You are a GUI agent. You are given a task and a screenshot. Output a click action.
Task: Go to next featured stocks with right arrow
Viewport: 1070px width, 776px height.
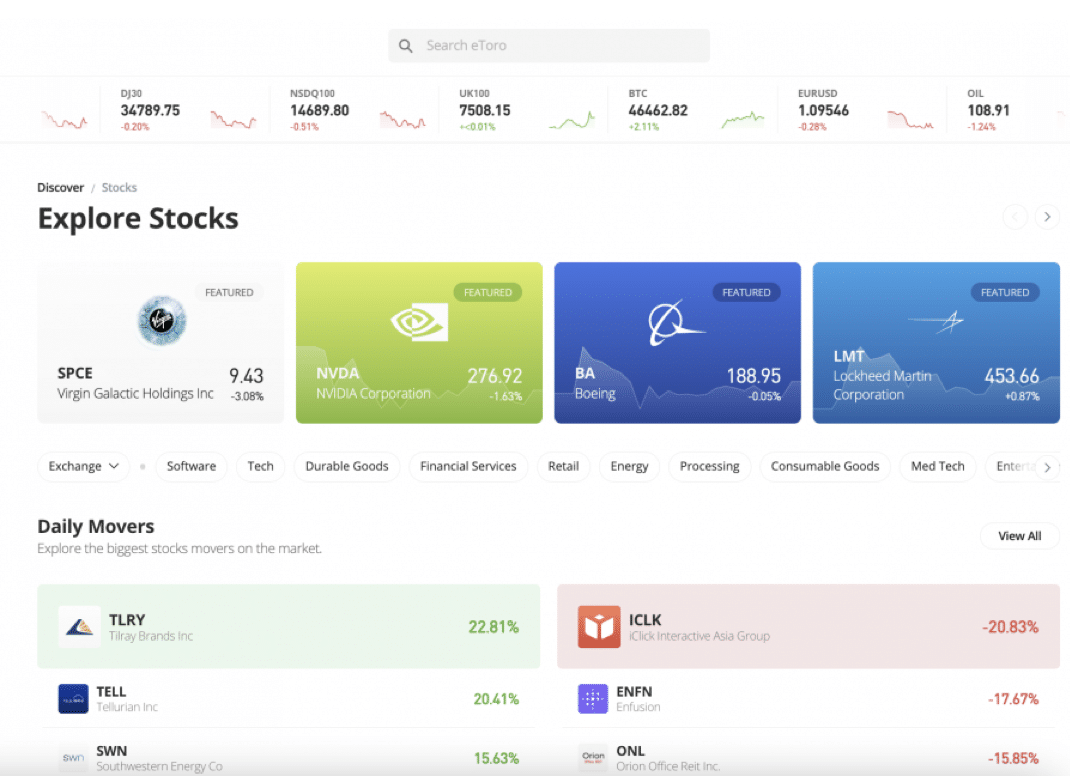pyautogui.click(x=1046, y=217)
